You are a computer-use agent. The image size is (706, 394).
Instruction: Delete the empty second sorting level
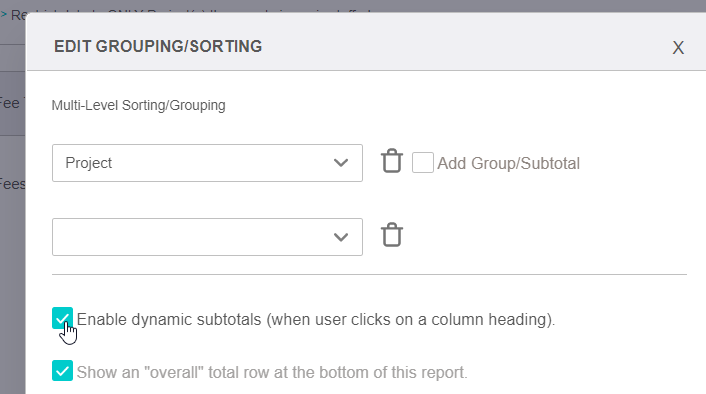392,235
